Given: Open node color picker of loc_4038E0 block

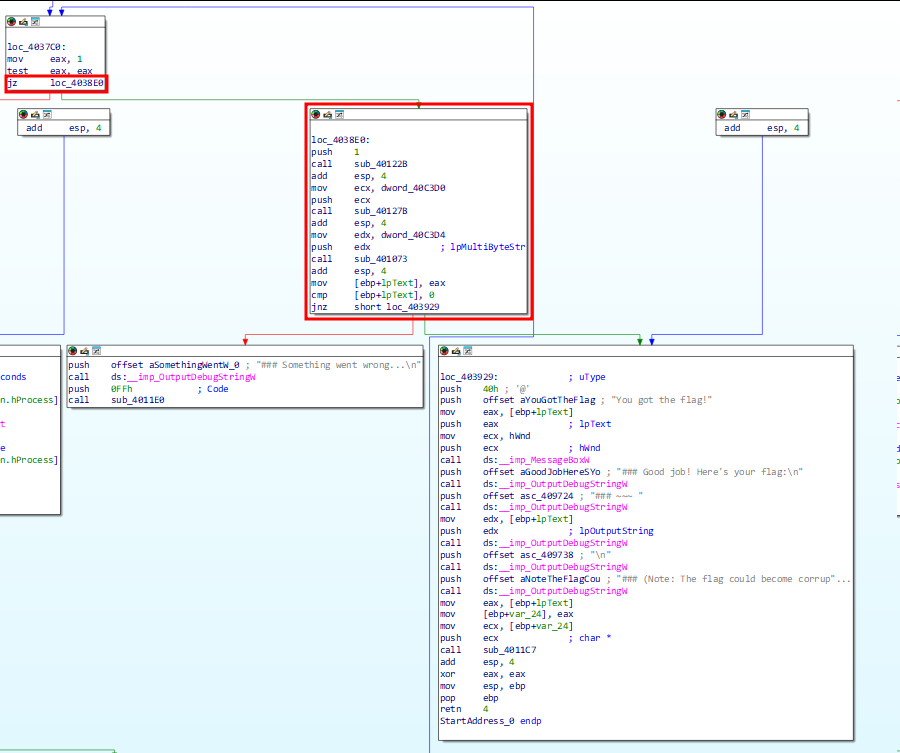Looking at the screenshot, I should (315, 115).
